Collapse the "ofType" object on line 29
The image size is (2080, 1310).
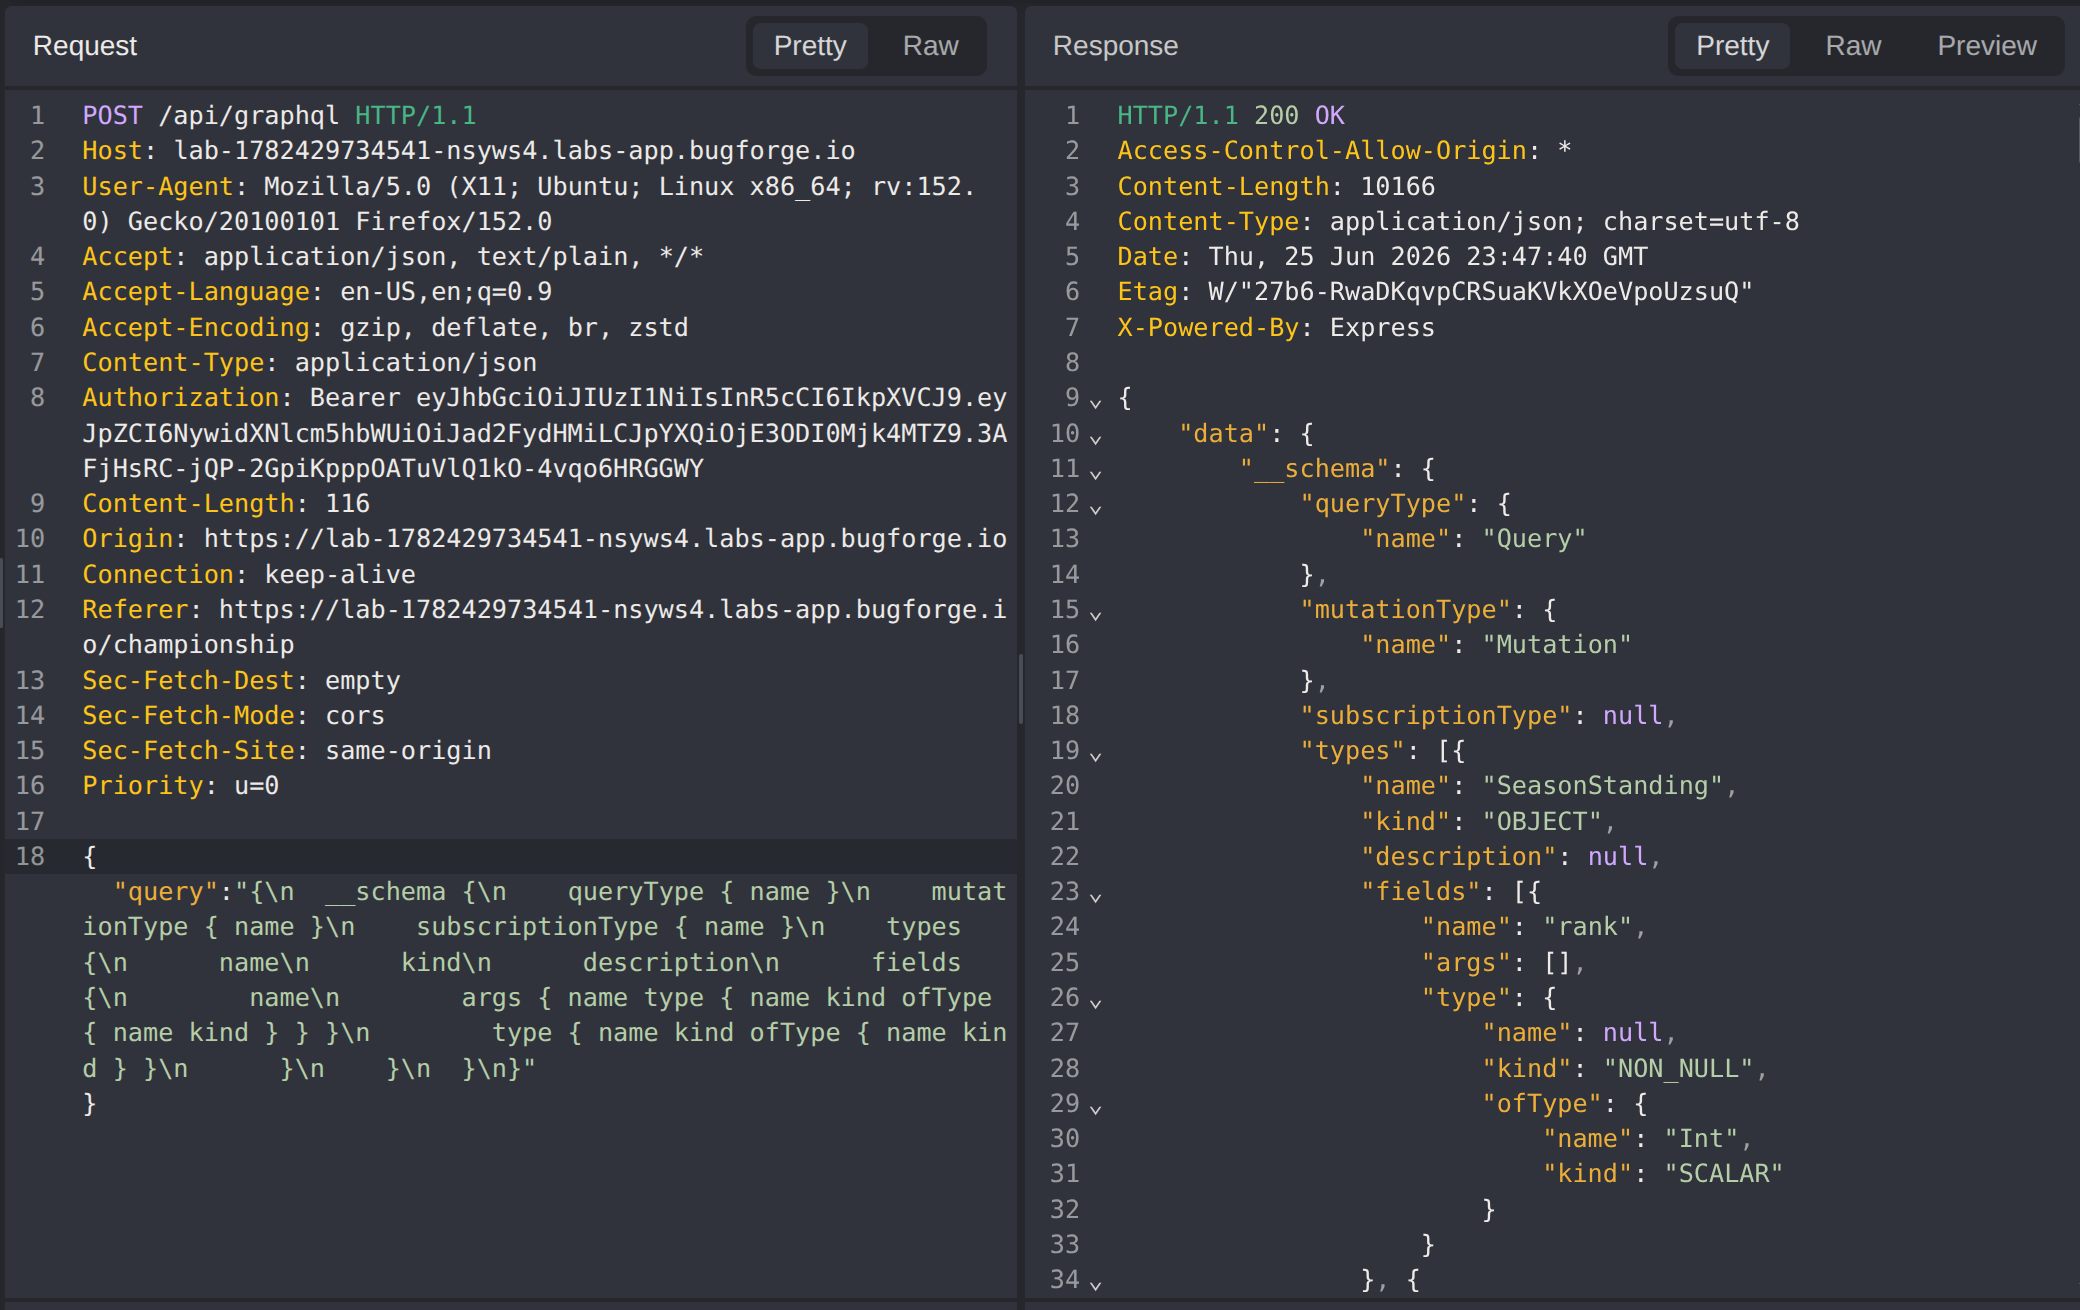pos(1096,1109)
